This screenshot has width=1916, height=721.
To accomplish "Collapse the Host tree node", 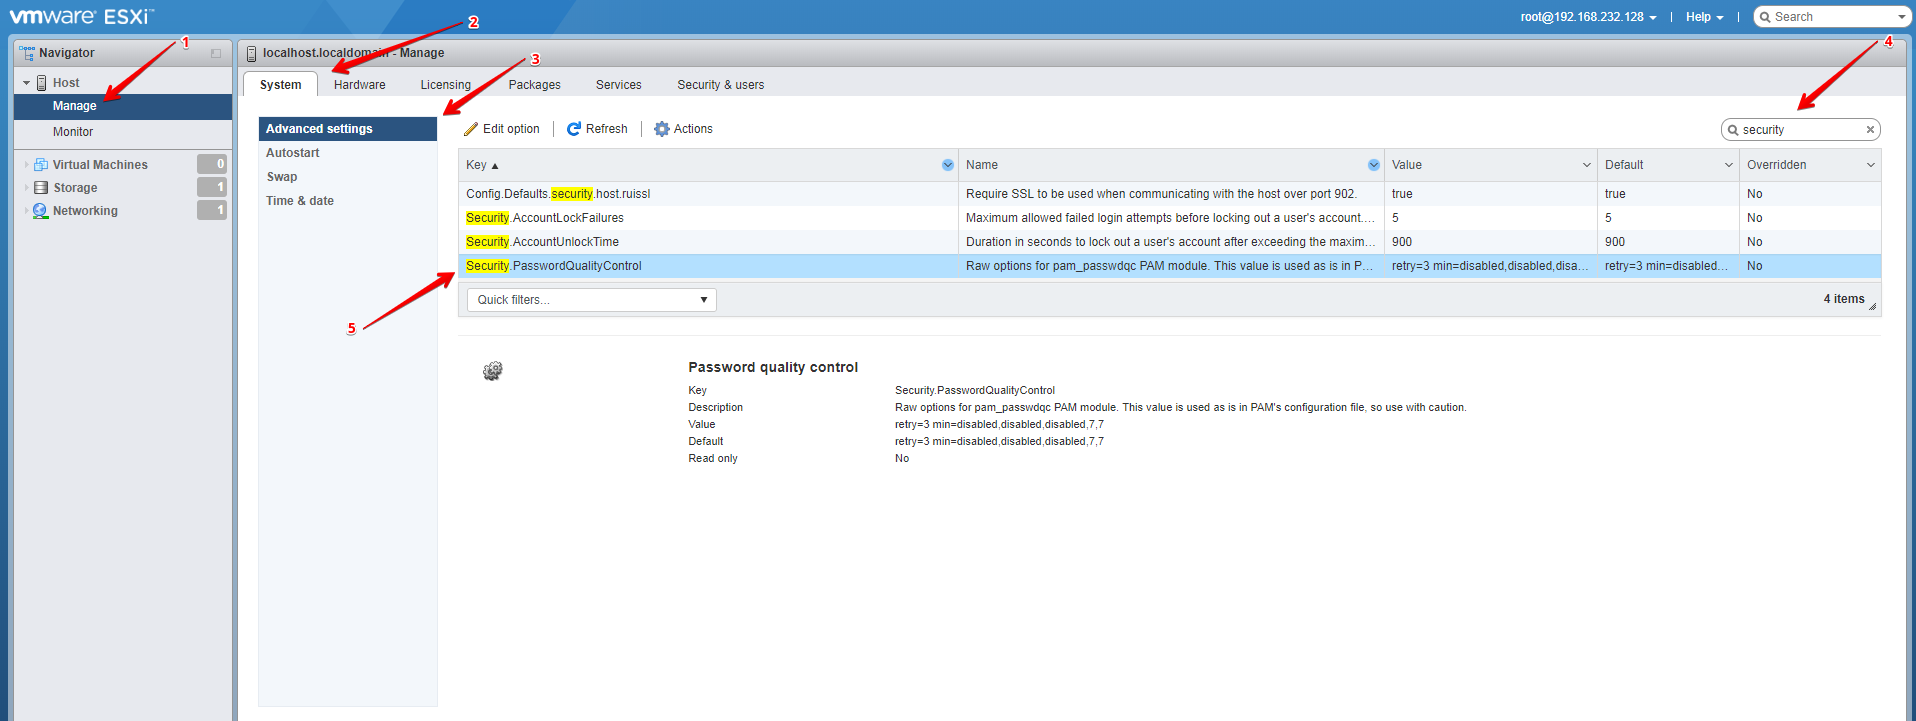I will coord(26,83).
